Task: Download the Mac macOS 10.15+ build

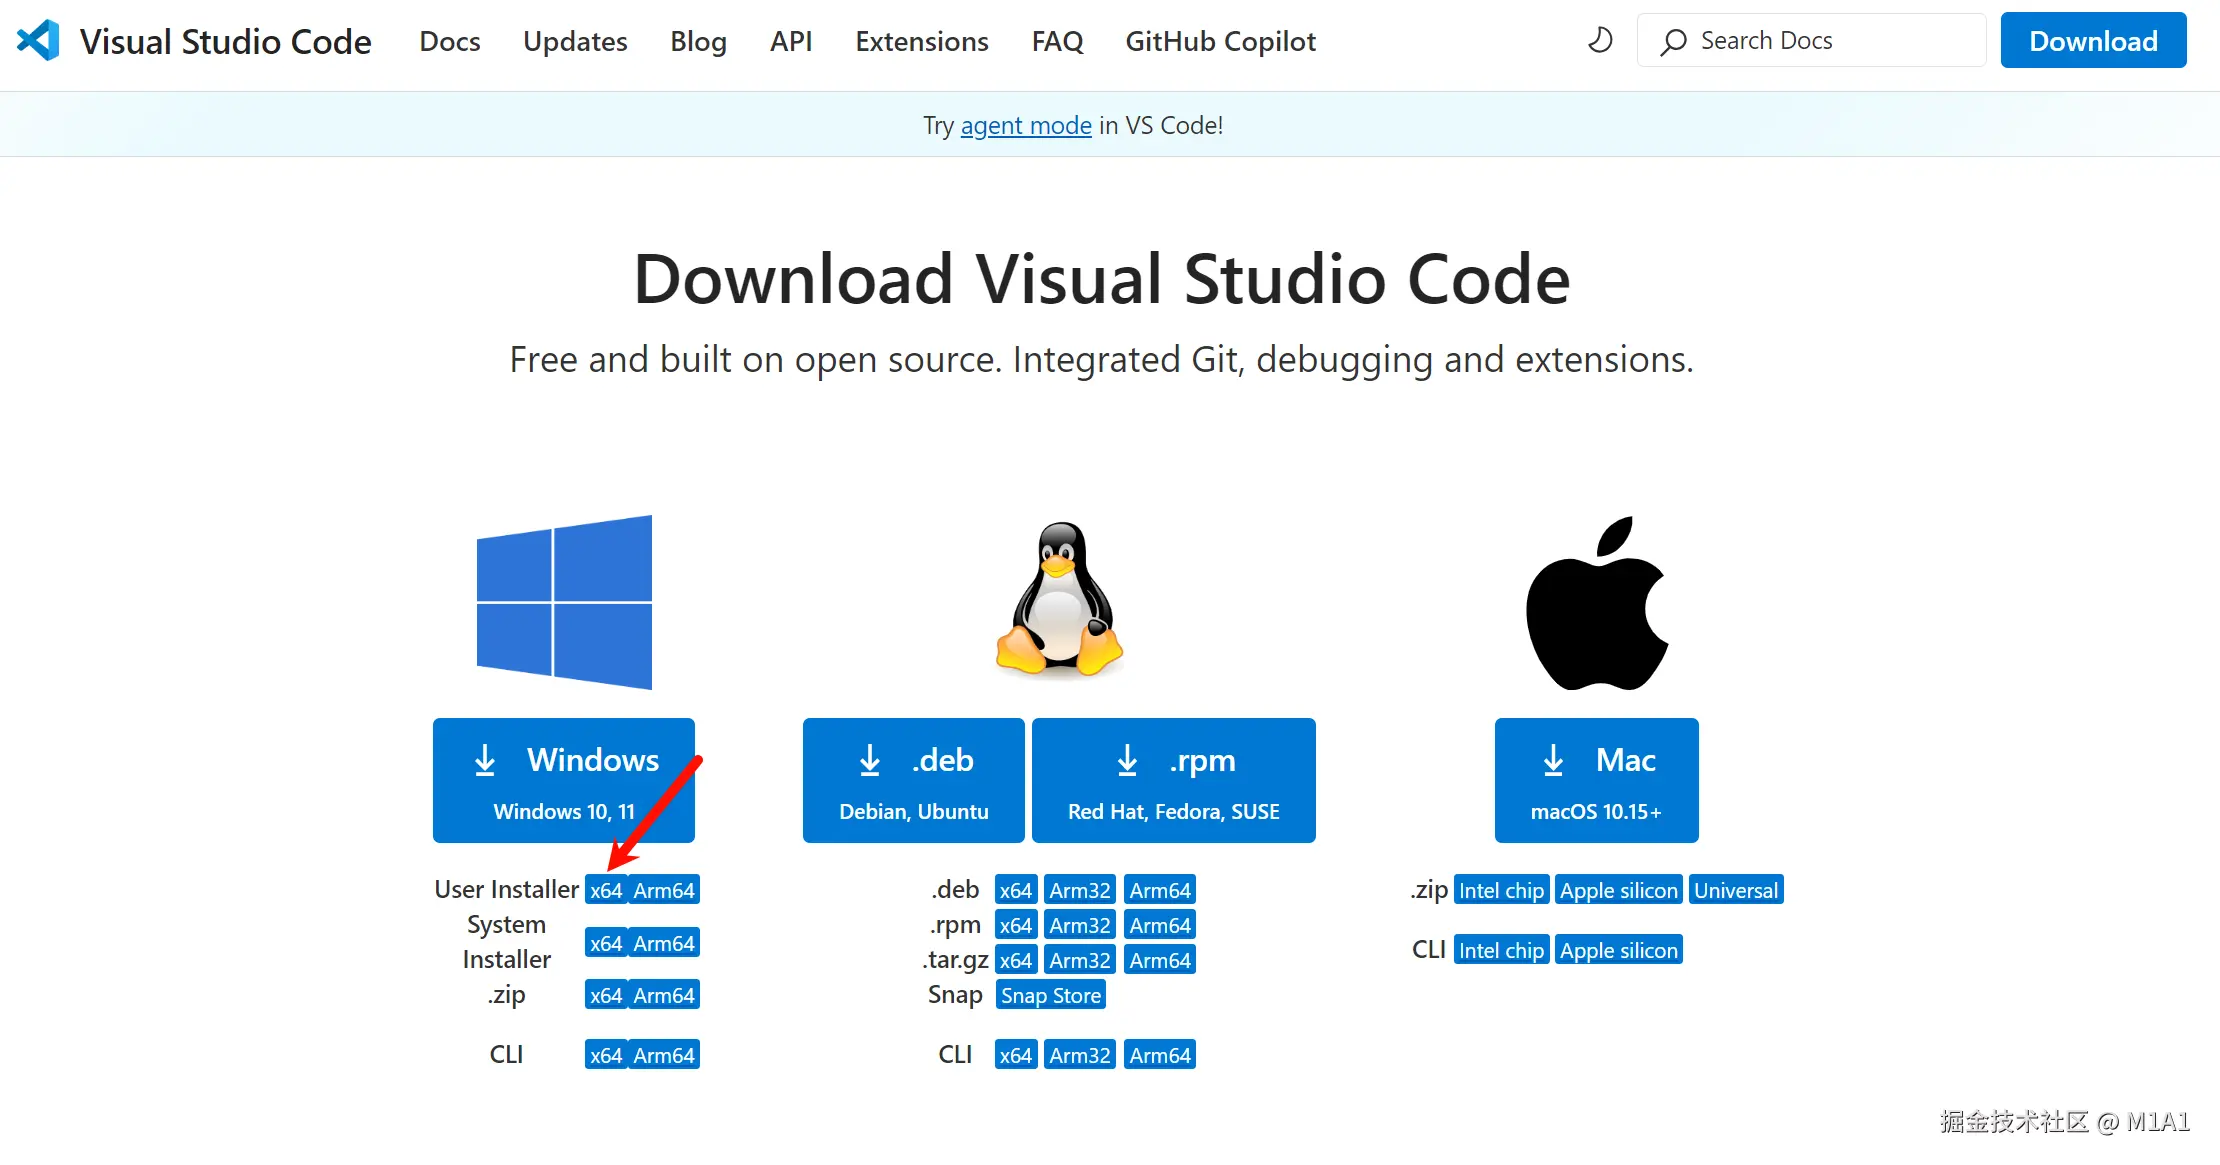Action: 1596,780
